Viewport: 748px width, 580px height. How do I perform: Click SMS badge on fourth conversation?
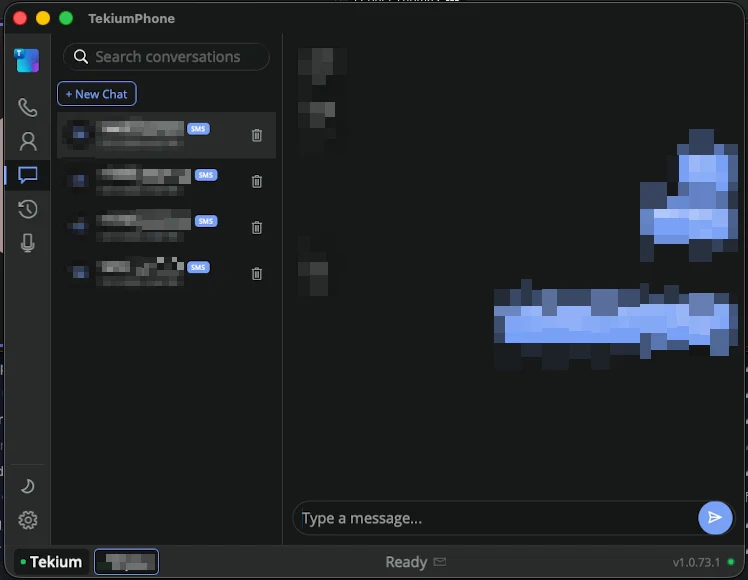pos(198,267)
